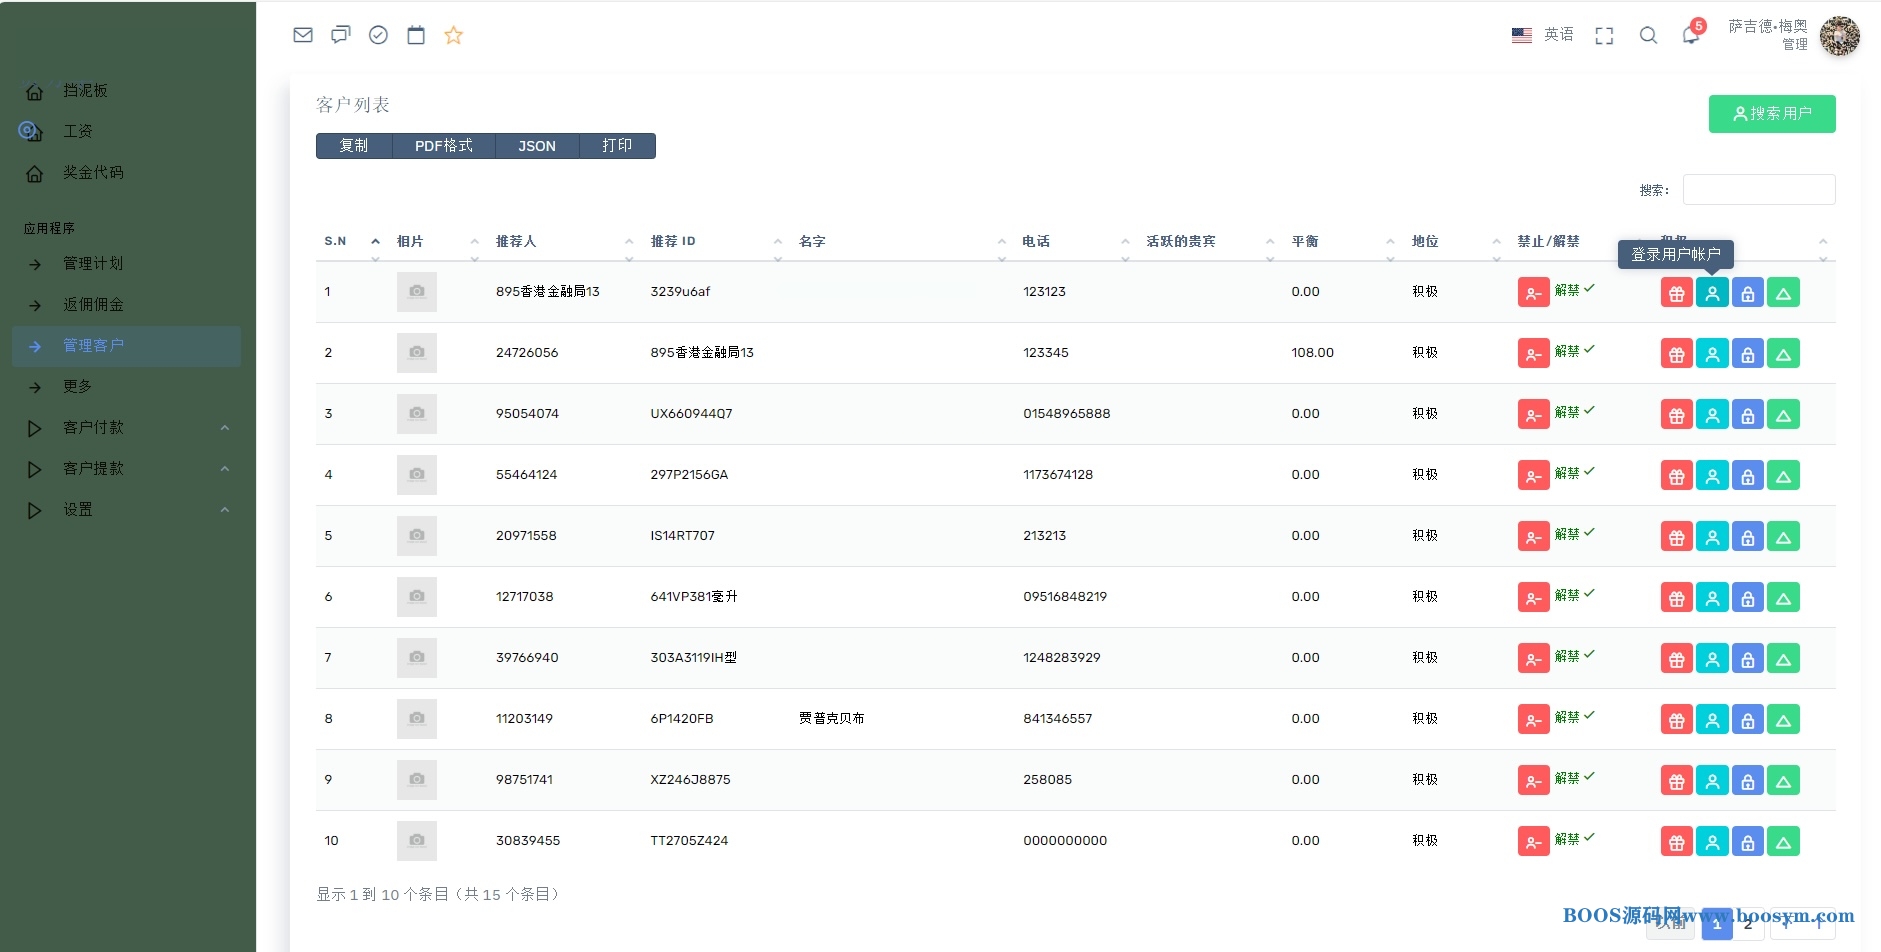Click the blue lock icon in row 3

coord(1747,415)
